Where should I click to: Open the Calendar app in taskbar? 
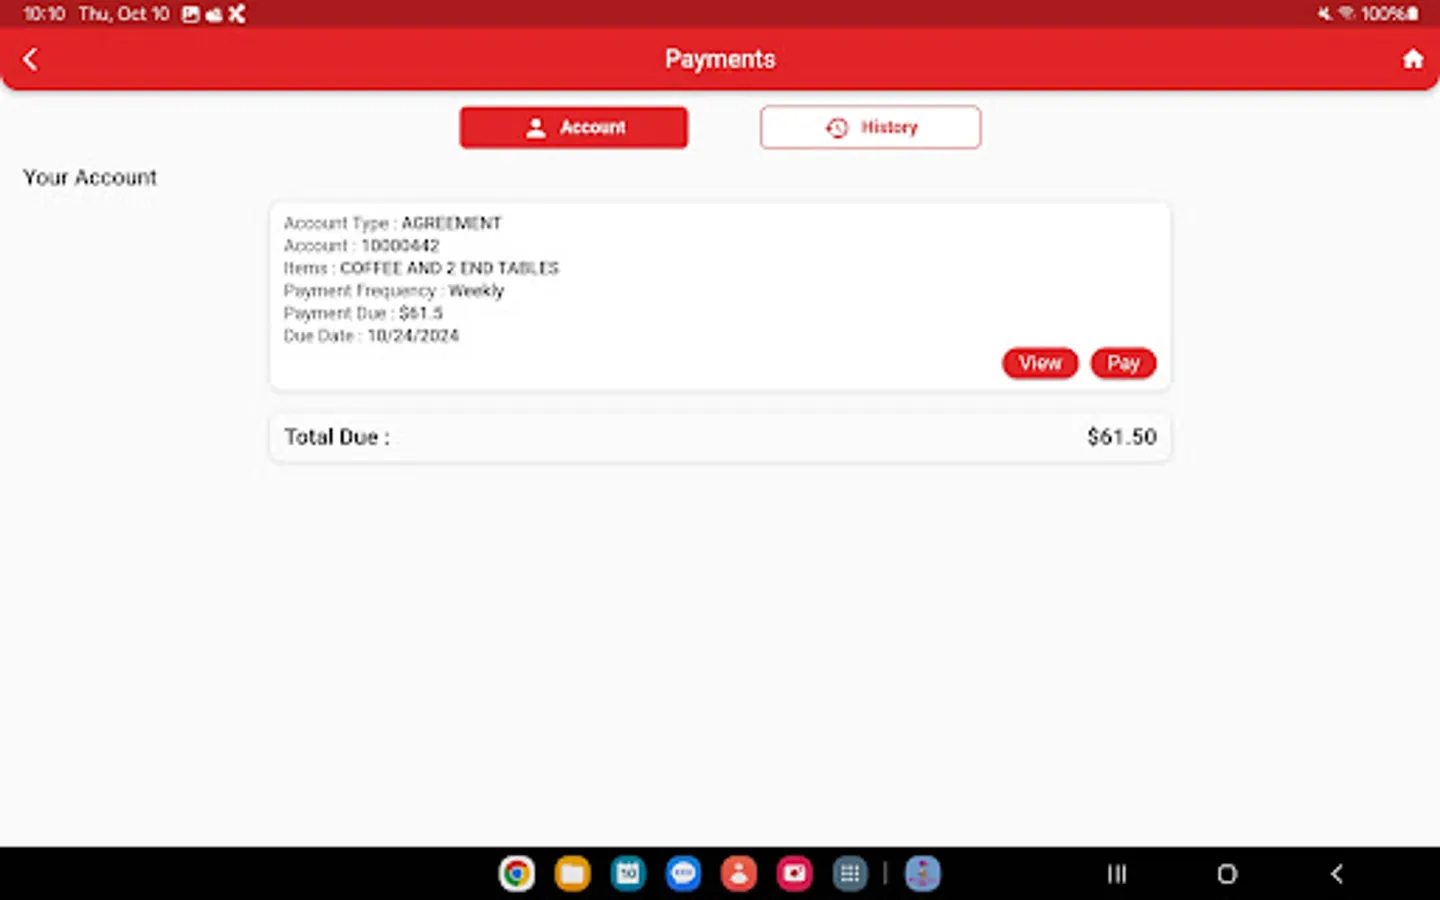tap(628, 874)
